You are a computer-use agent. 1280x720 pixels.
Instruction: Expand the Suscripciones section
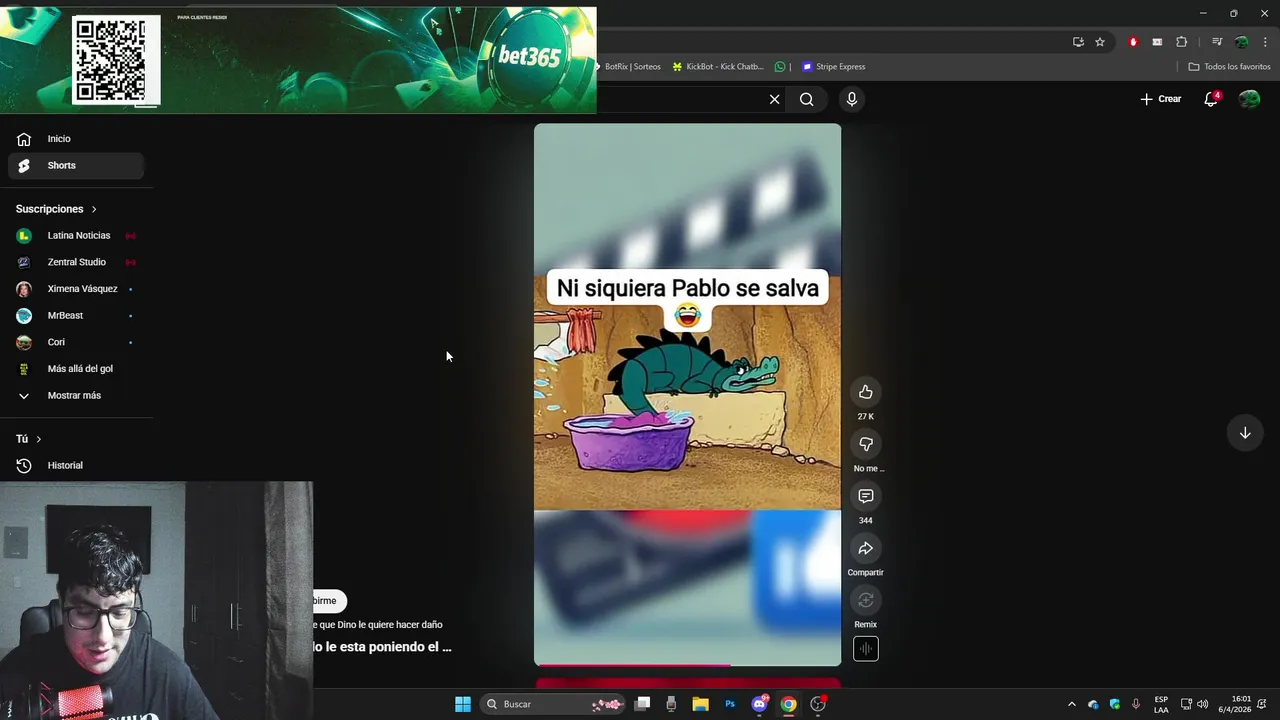[x=57, y=209]
